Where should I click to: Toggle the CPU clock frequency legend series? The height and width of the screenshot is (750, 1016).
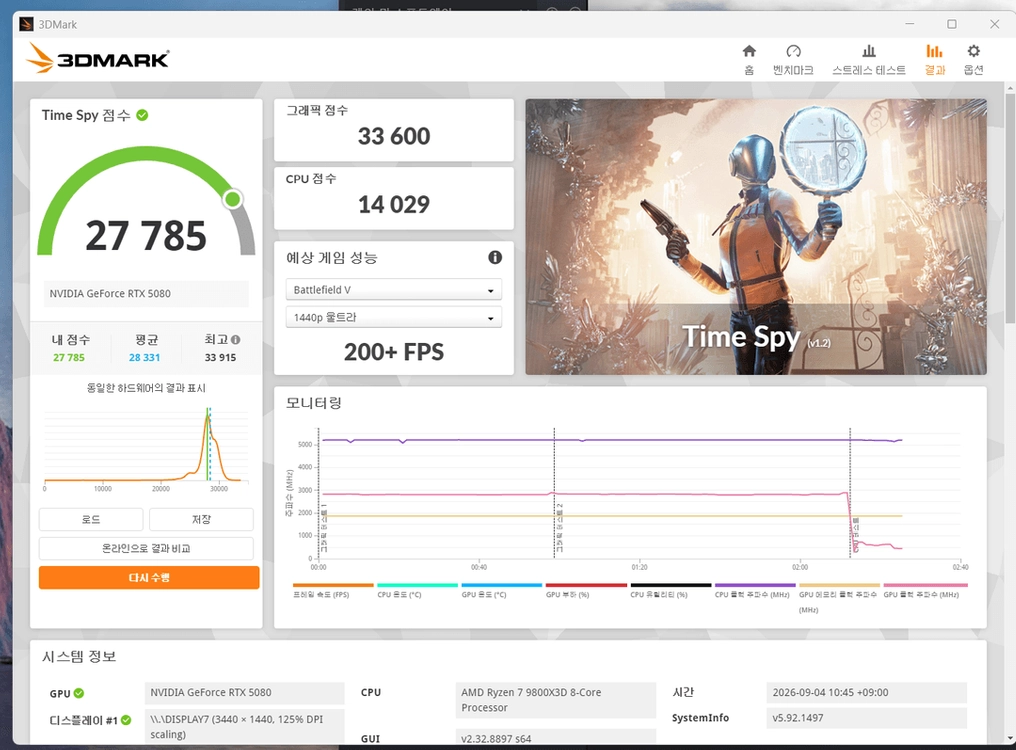(x=754, y=591)
